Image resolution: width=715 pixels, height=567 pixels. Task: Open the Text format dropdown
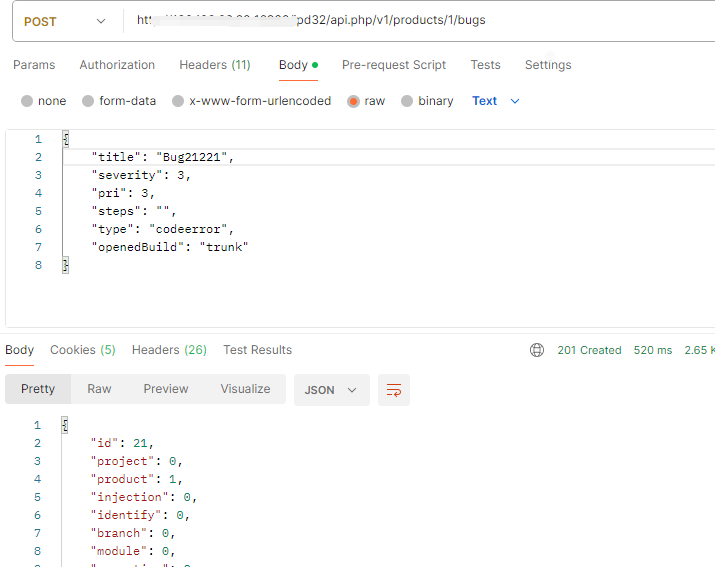pyautogui.click(x=496, y=101)
